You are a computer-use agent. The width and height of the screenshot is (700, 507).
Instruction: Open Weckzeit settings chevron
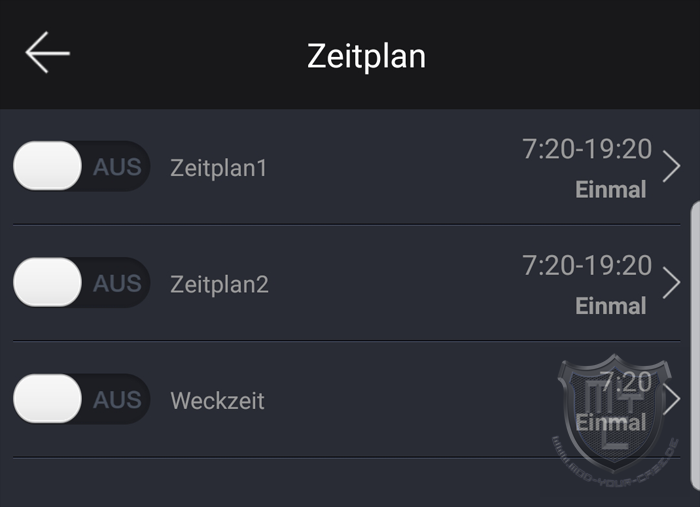click(671, 399)
